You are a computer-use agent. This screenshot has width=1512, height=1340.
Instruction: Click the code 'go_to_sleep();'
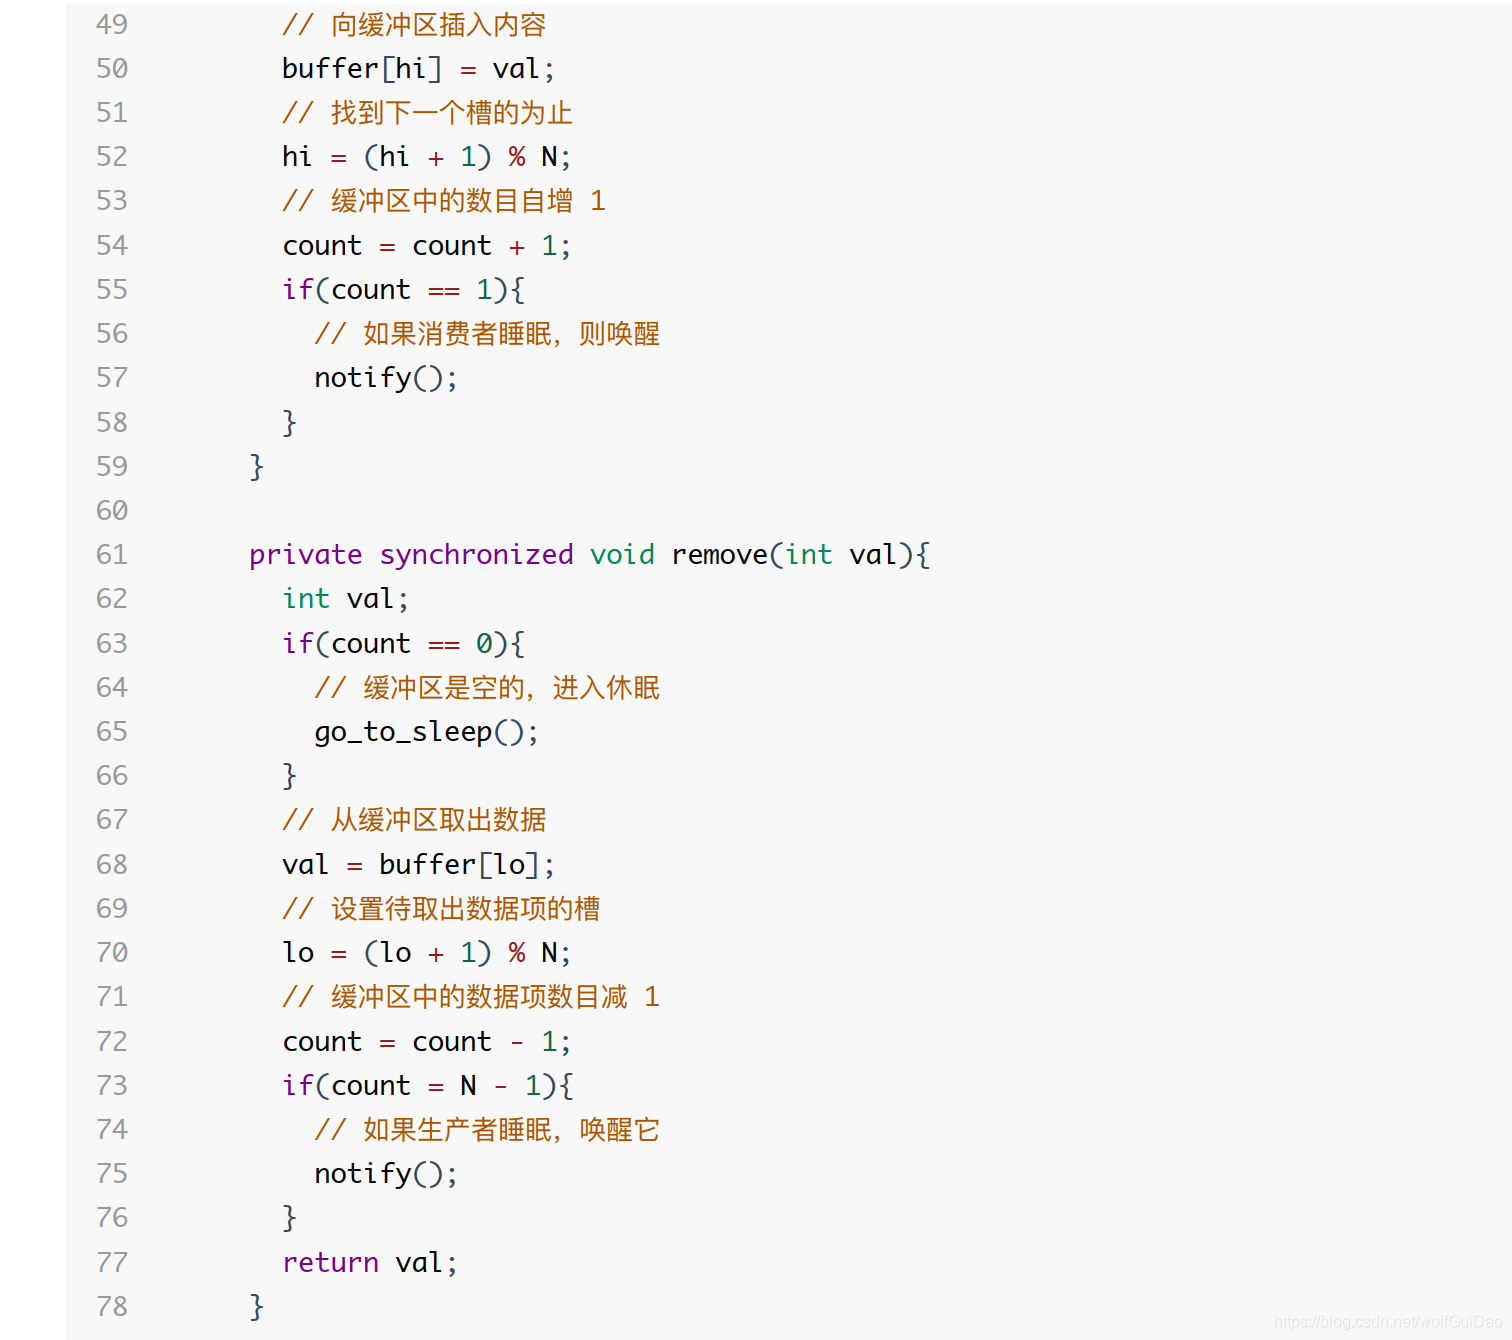pyautogui.click(x=426, y=731)
